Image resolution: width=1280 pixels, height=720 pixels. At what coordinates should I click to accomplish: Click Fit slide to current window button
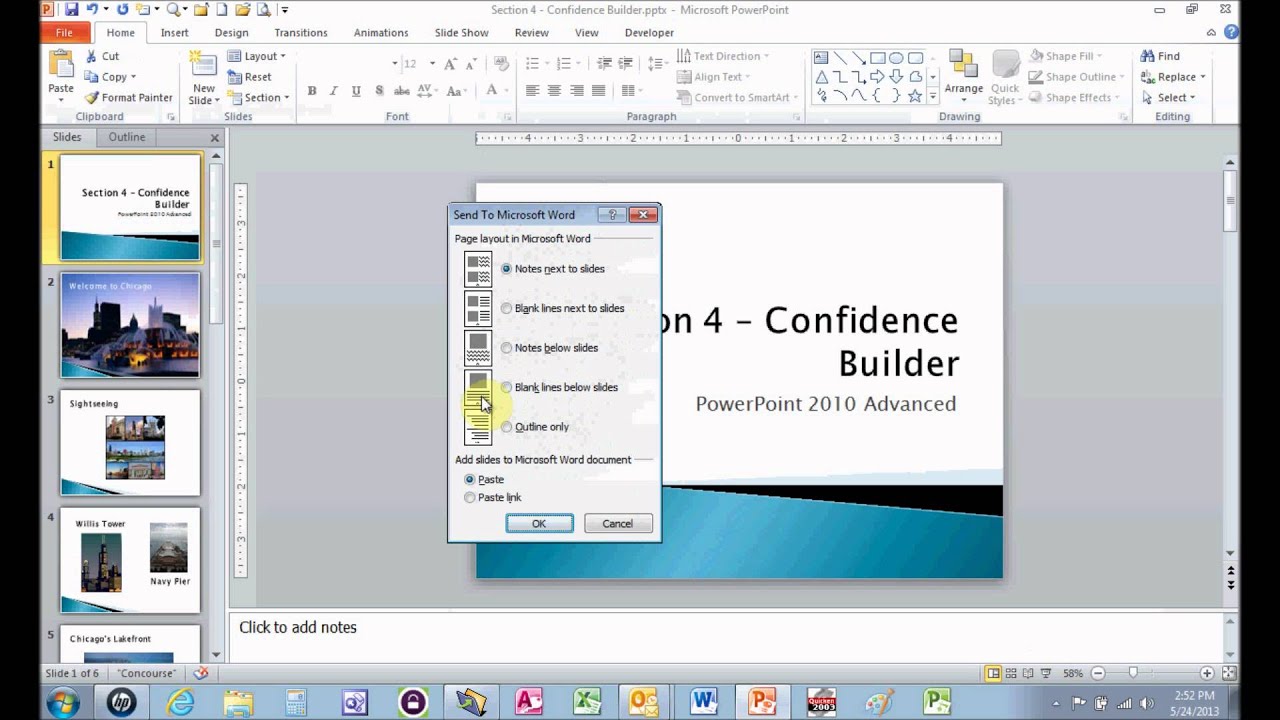coord(1227,674)
